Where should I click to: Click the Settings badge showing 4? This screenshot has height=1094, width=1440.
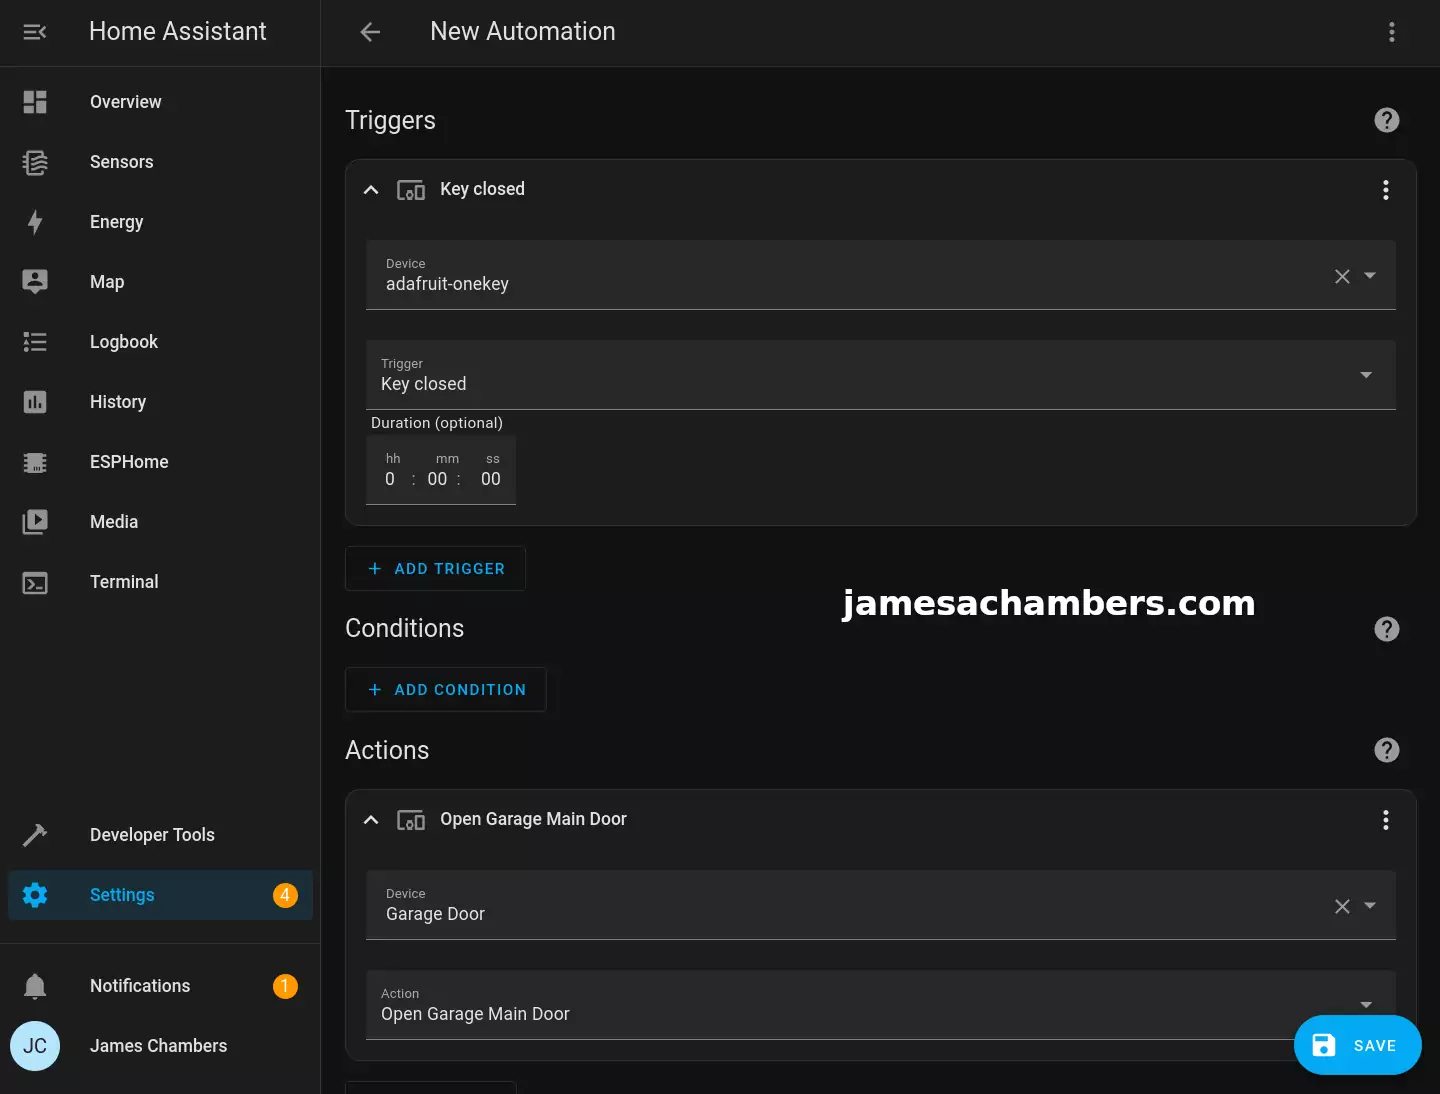pyautogui.click(x=285, y=895)
